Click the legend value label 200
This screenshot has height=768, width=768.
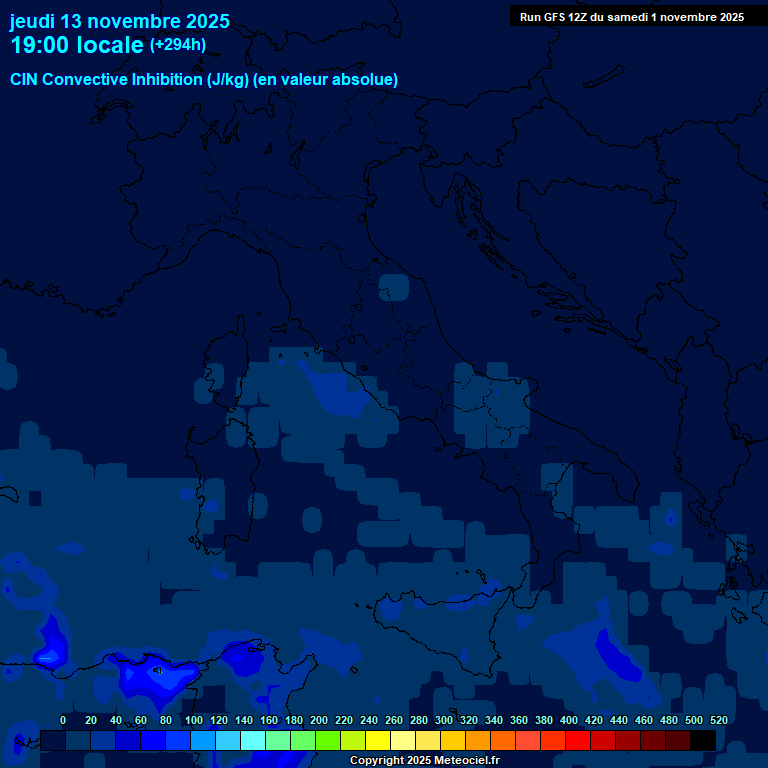(x=319, y=720)
